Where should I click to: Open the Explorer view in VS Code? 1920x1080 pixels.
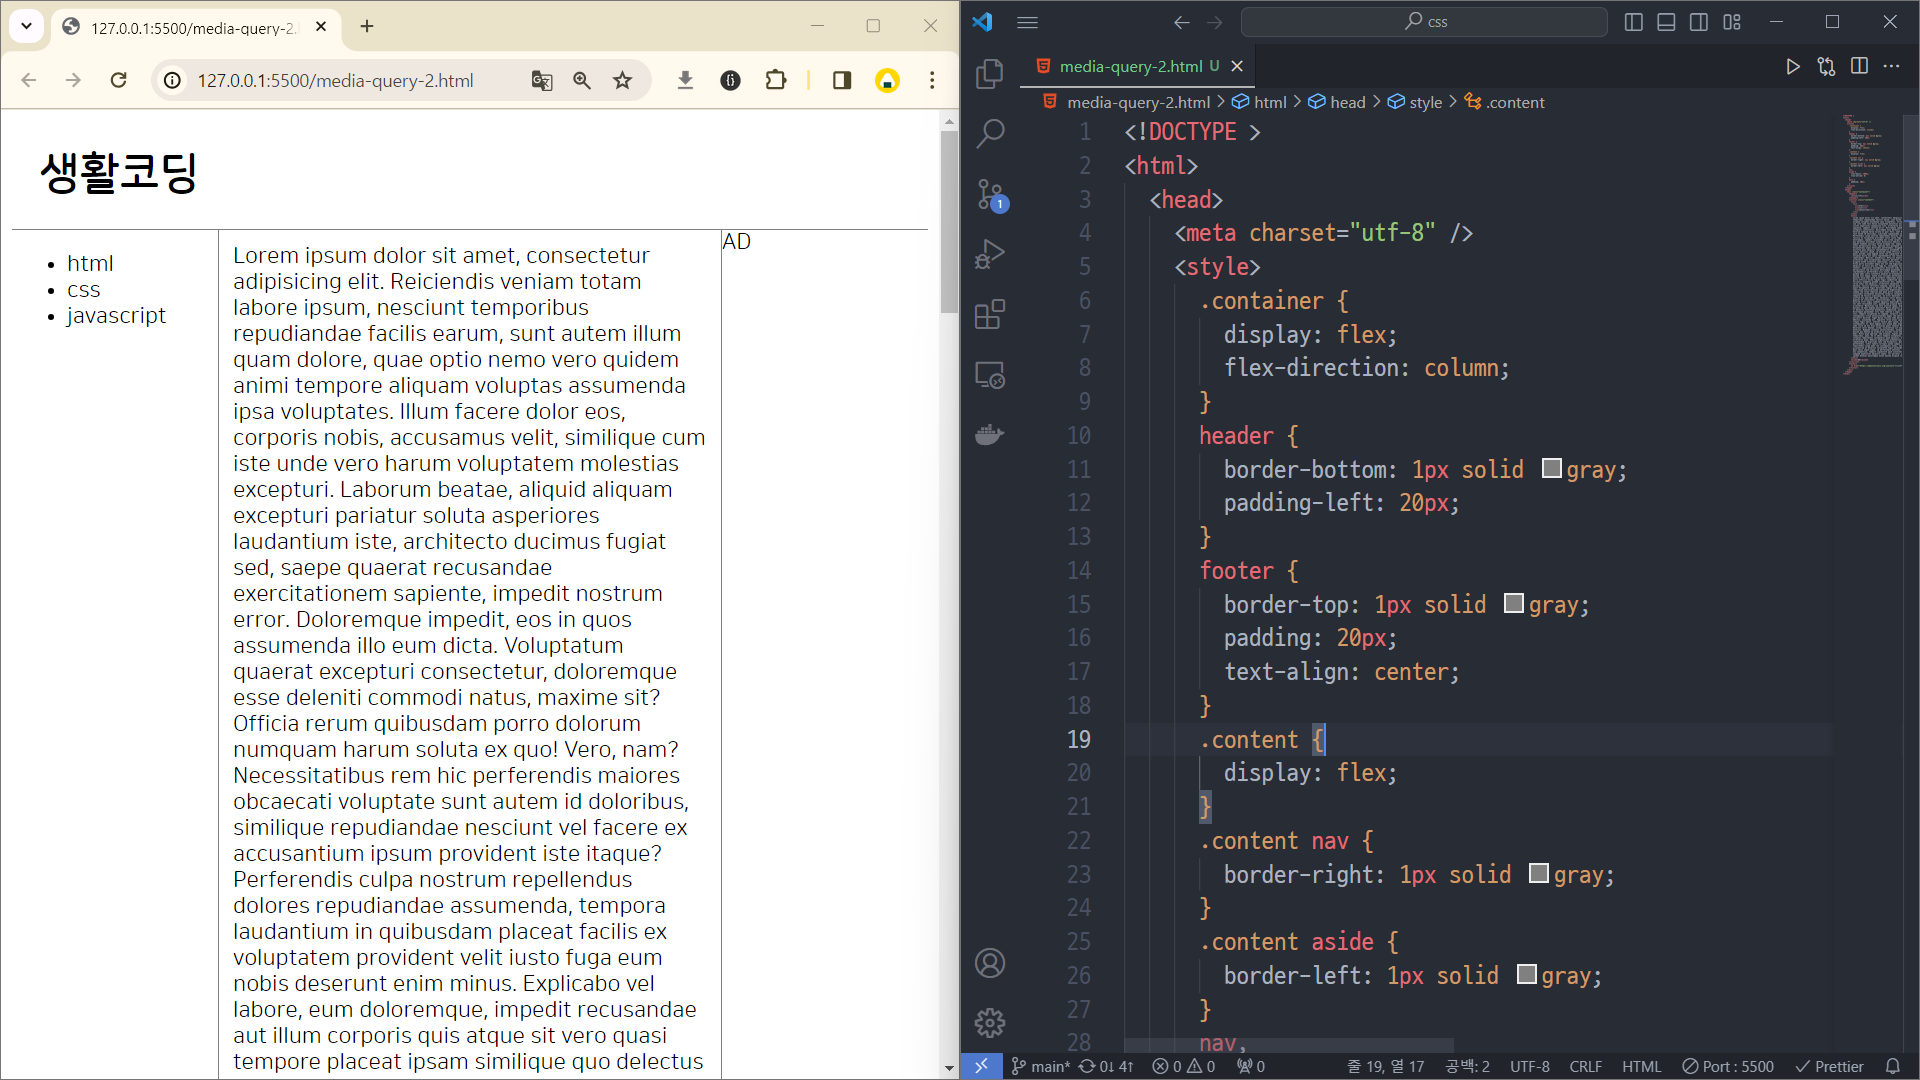[989, 73]
